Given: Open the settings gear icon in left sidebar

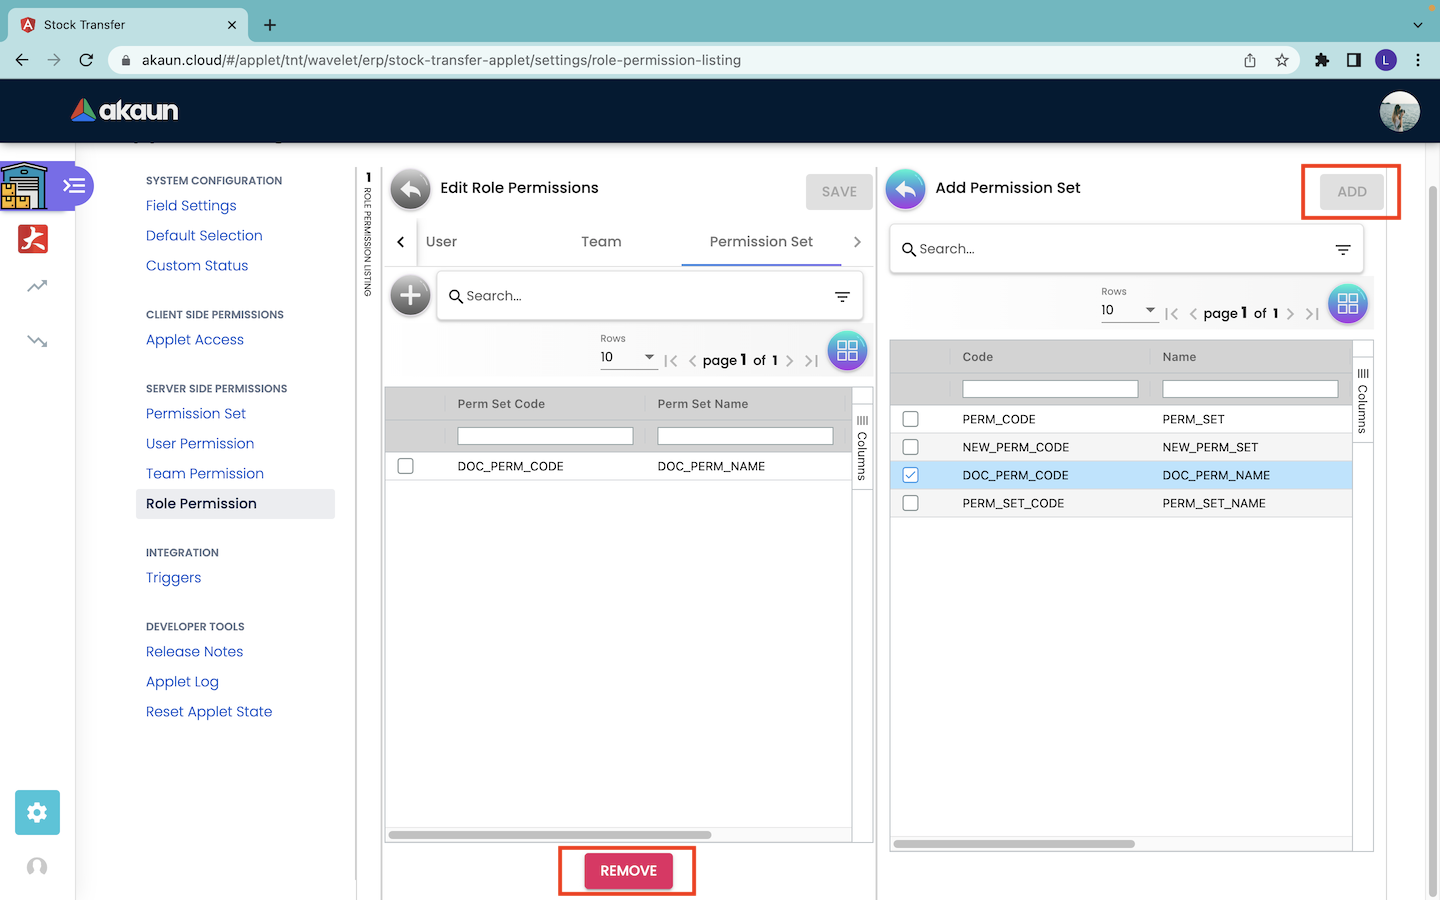Looking at the screenshot, I should coord(37,812).
